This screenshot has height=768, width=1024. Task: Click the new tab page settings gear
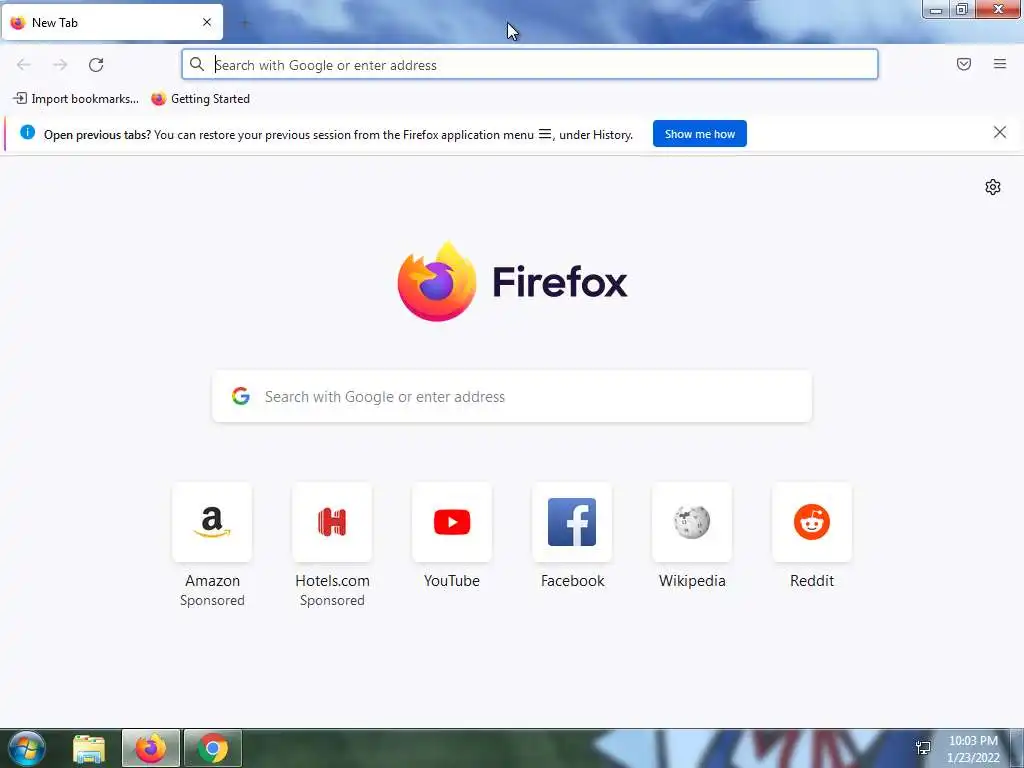pyautogui.click(x=992, y=187)
